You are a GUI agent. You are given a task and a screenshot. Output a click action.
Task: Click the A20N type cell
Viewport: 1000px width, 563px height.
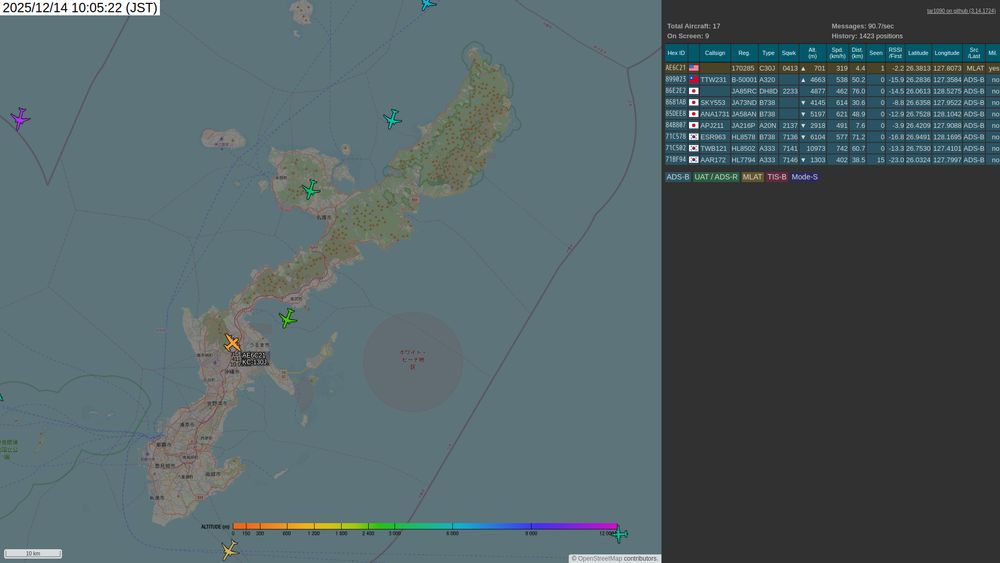[768, 126]
